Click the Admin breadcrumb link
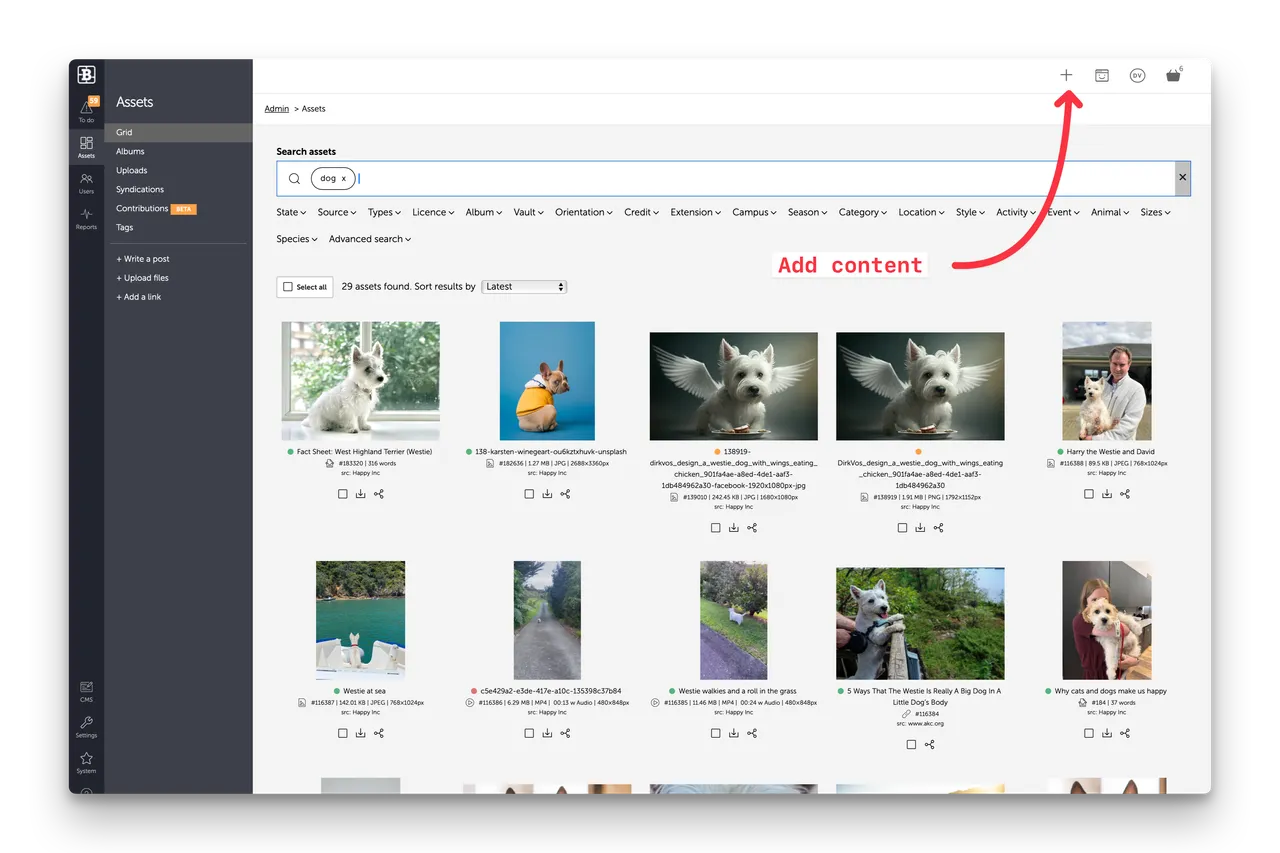This screenshot has height=853, width=1280. (276, 109)
